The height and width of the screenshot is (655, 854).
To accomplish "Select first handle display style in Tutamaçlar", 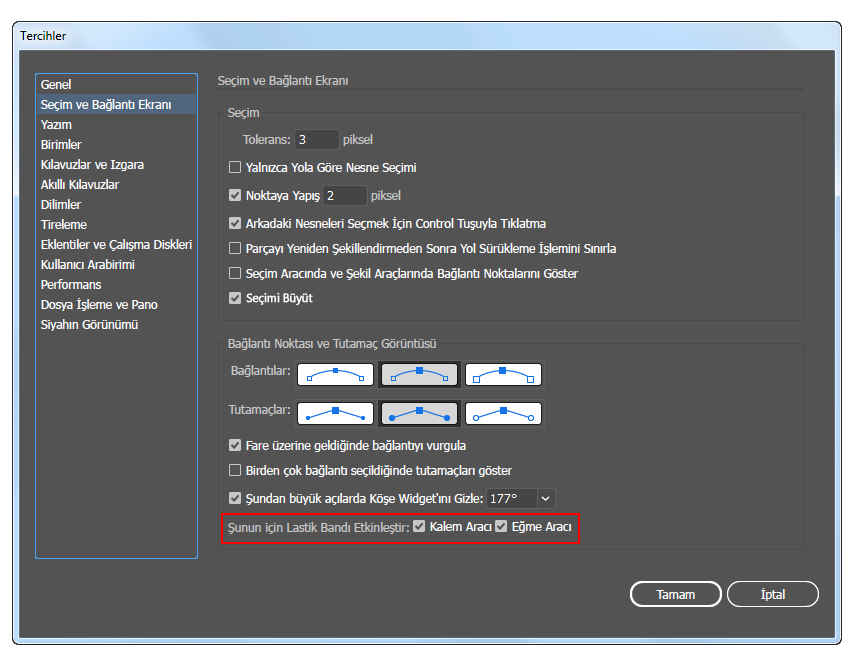I will tap(336, 414).
